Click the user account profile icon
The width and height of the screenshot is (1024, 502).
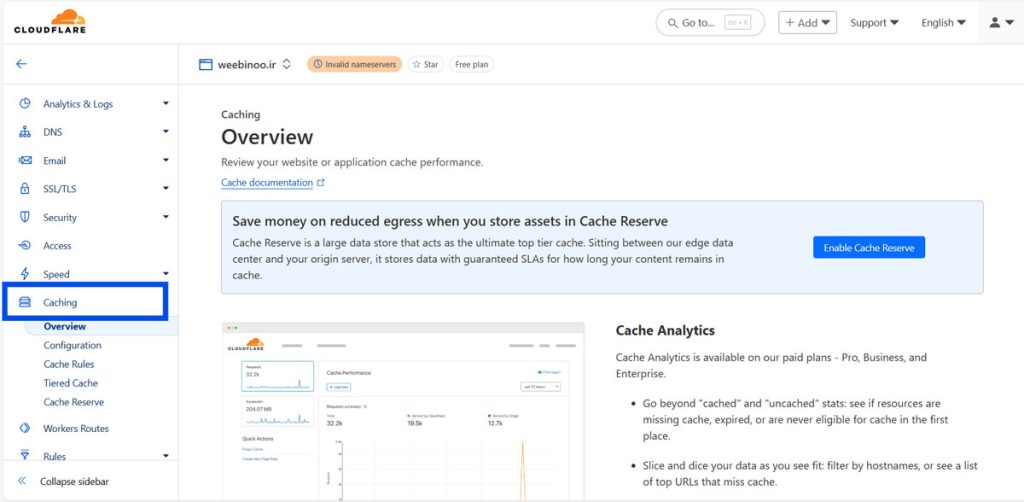(x=995, y=22)
